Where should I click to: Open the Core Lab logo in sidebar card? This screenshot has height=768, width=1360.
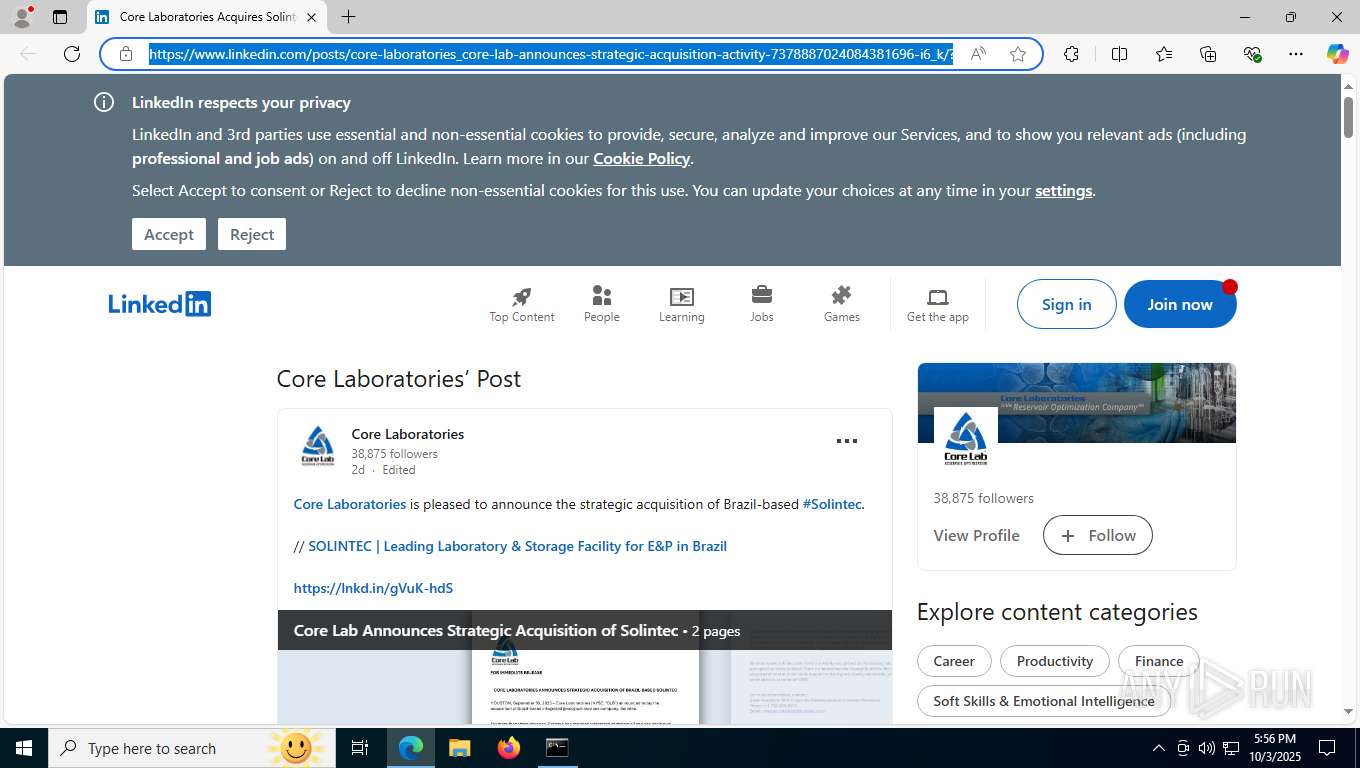tap(966, 439)
